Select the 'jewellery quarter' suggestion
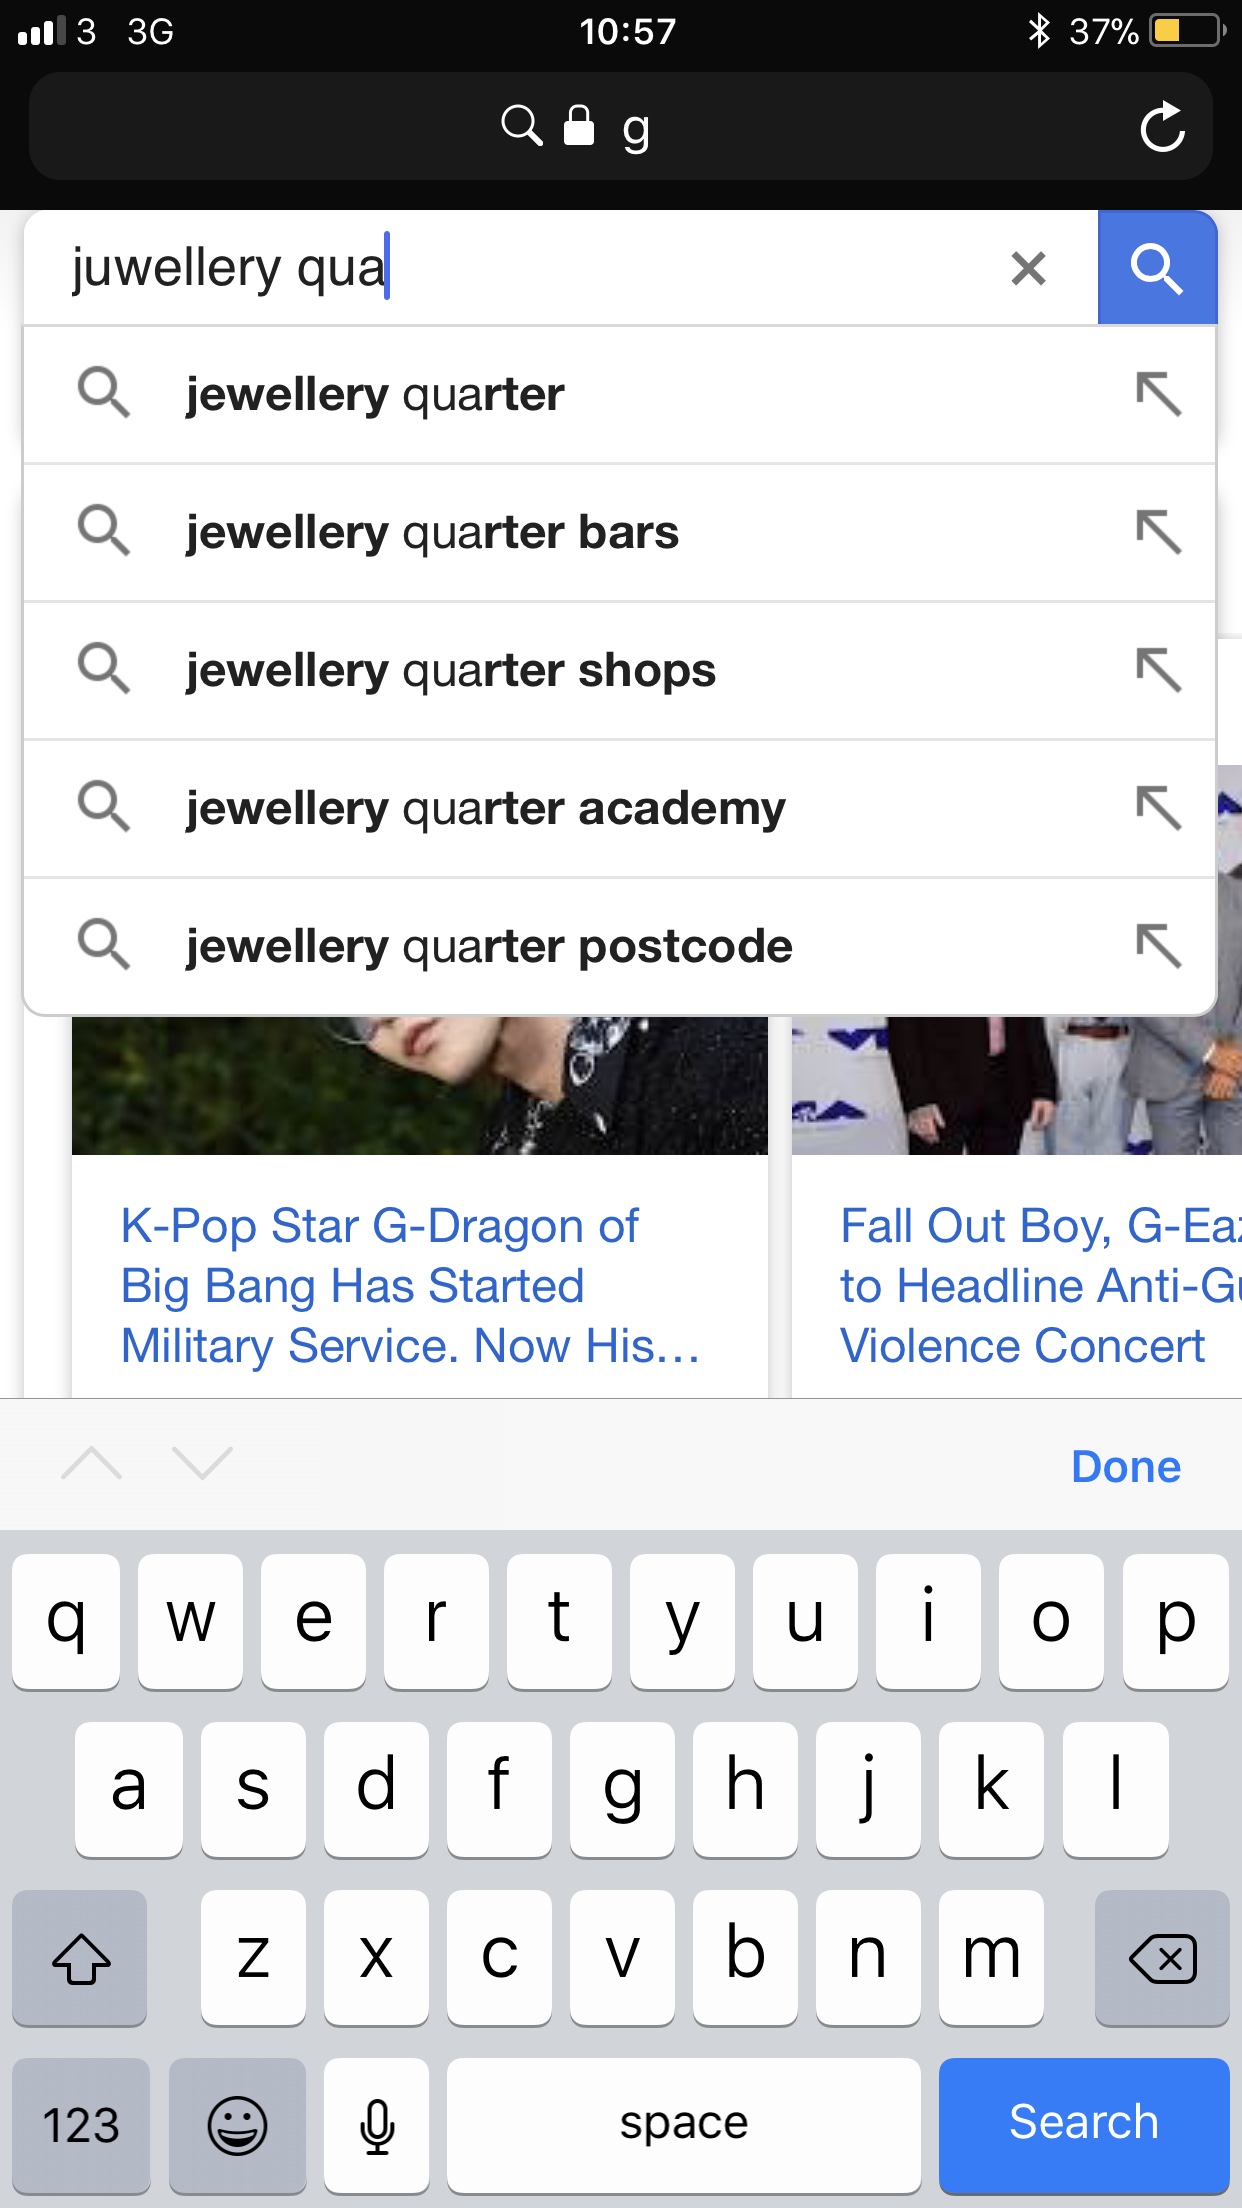 click(x=375, y=395)
